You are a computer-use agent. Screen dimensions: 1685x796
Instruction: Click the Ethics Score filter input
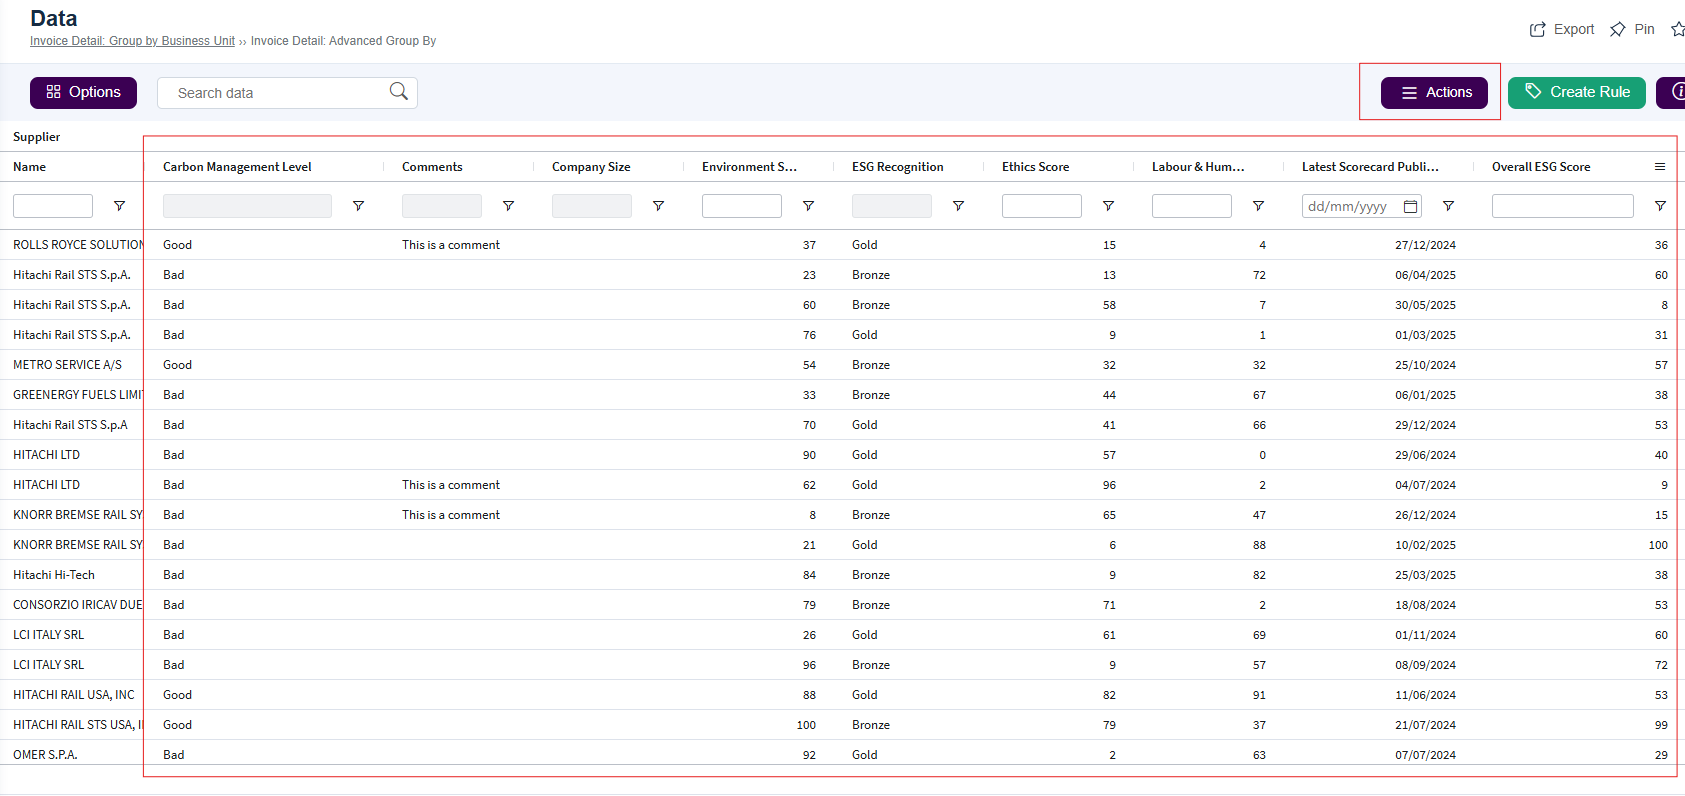[1042, 206]
